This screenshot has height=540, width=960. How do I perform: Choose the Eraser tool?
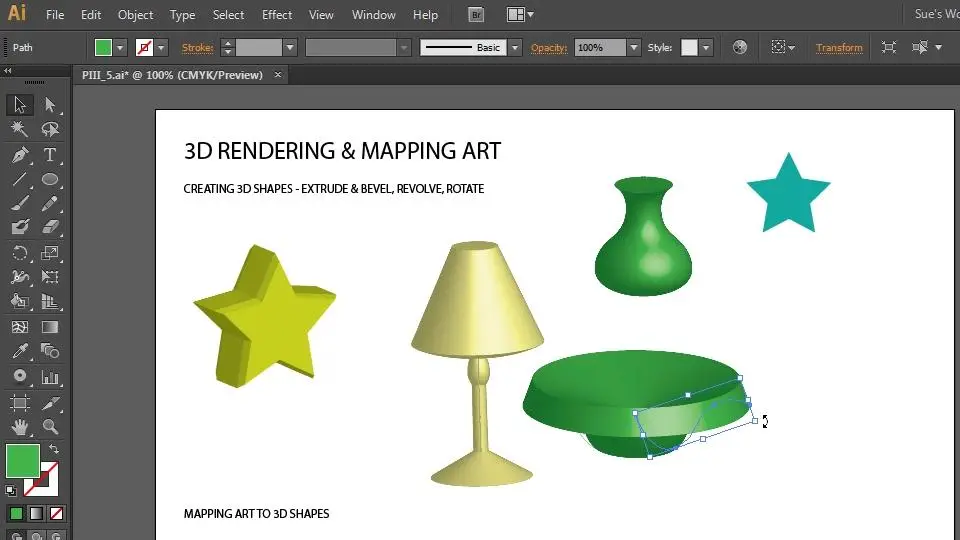(x=50, y=227)
